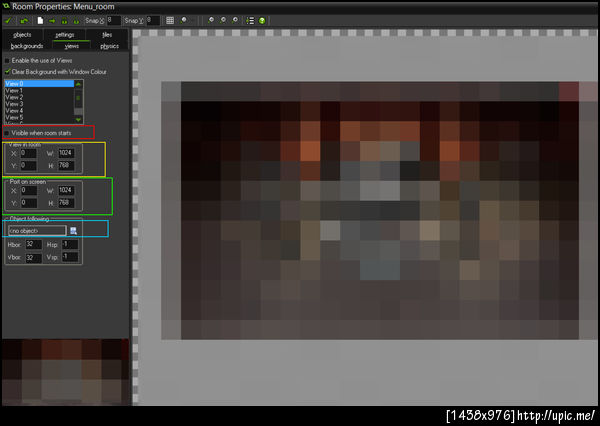Screen dimensions: 600x426
Task: Select View 0 in the view list
Action: 39,83
